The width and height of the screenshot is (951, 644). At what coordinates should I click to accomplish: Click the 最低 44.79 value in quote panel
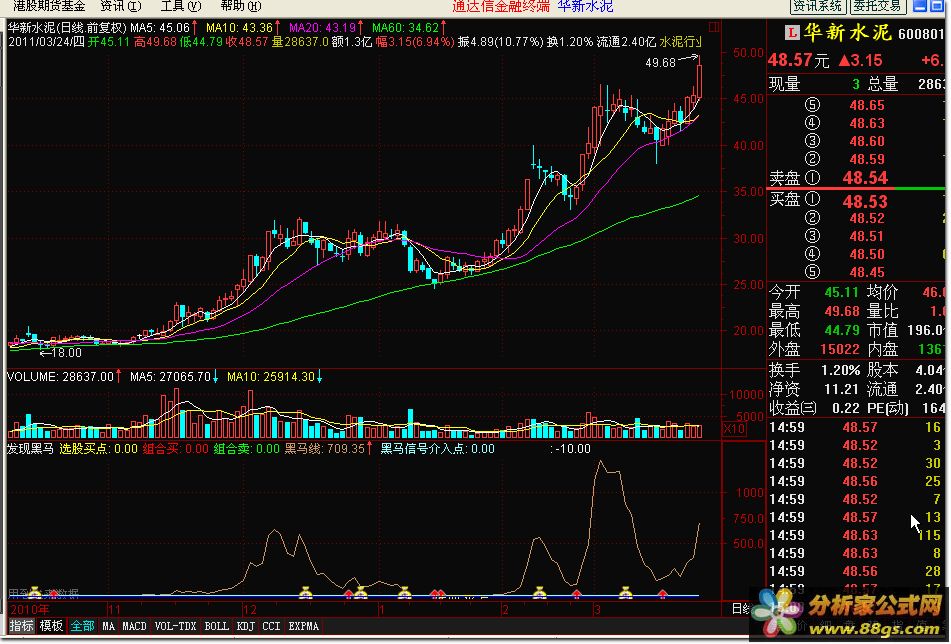(841, 330)
